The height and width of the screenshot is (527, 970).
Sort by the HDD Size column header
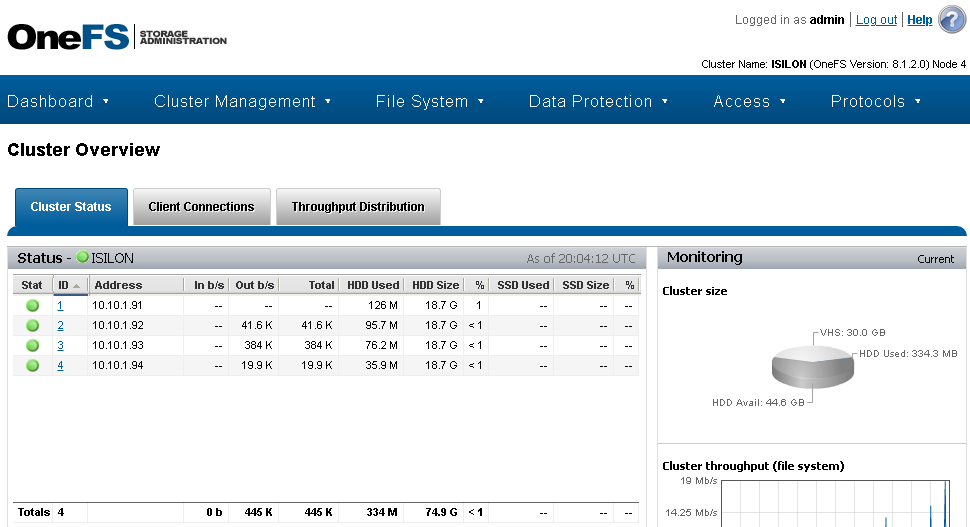click(x=435, y=285)
